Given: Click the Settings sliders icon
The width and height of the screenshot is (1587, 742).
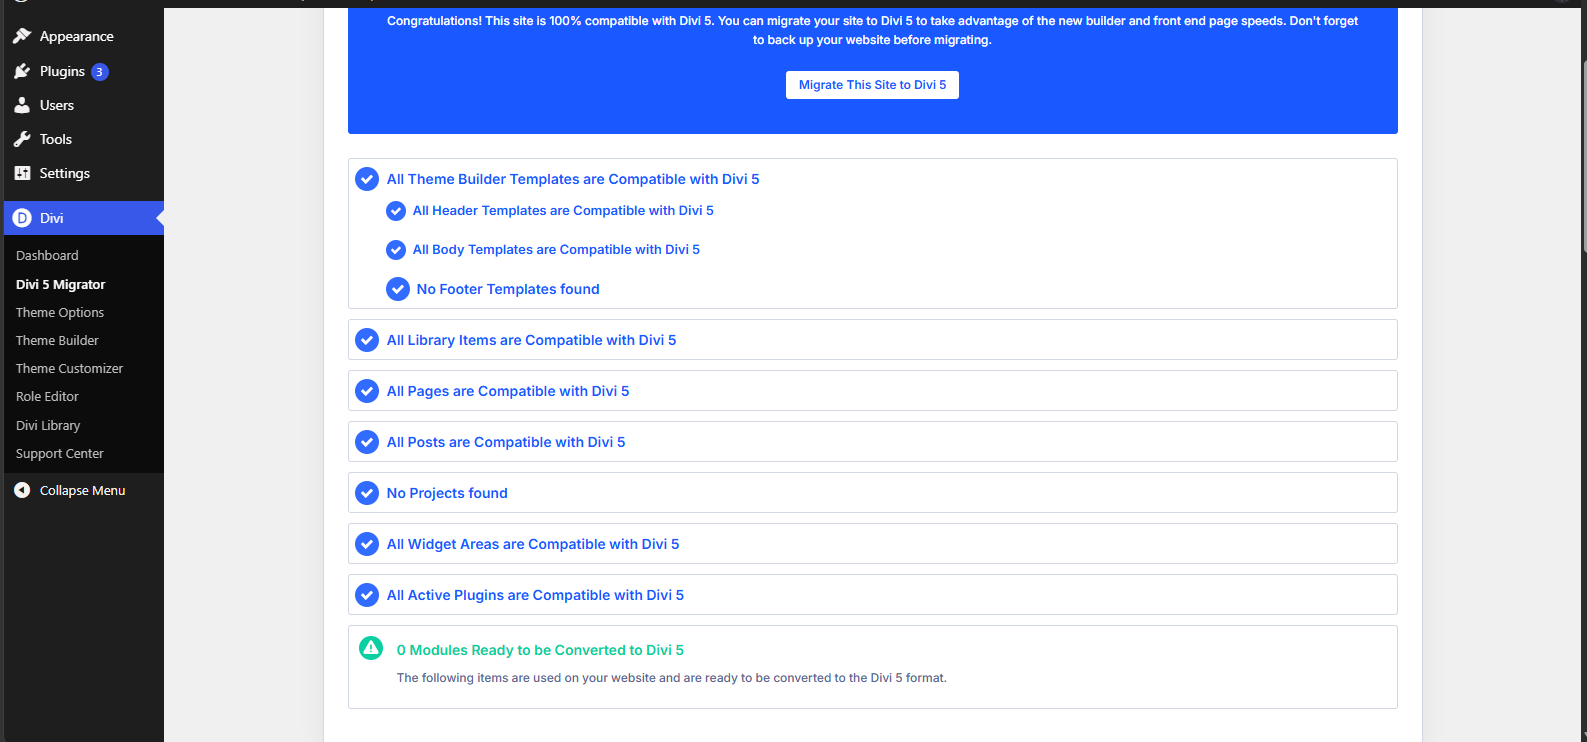Looking at the screenshot, I should pos(22,173).
